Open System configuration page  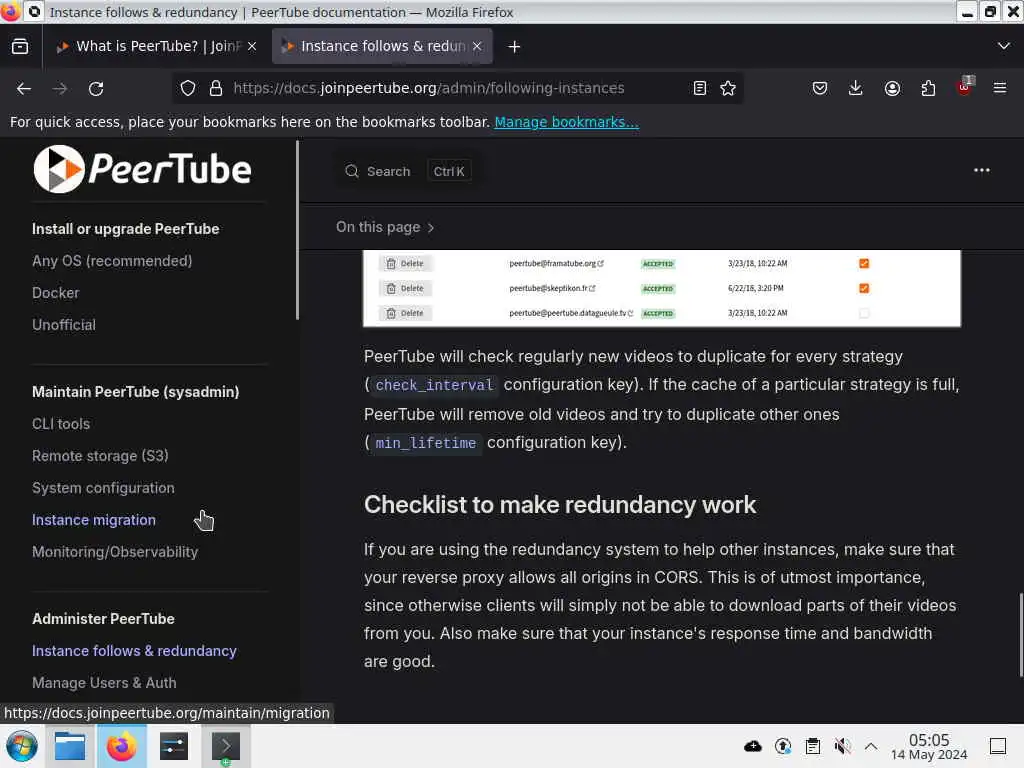103,488
